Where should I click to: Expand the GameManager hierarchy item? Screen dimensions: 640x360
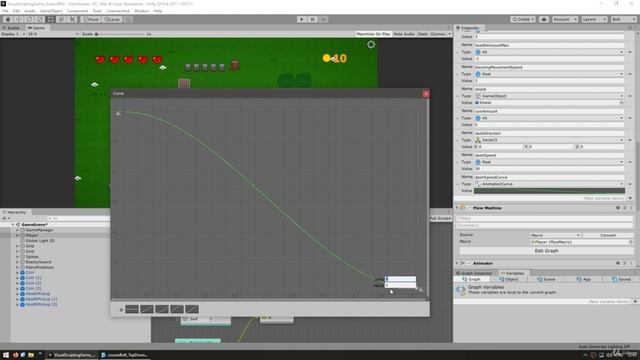[18, 230]
